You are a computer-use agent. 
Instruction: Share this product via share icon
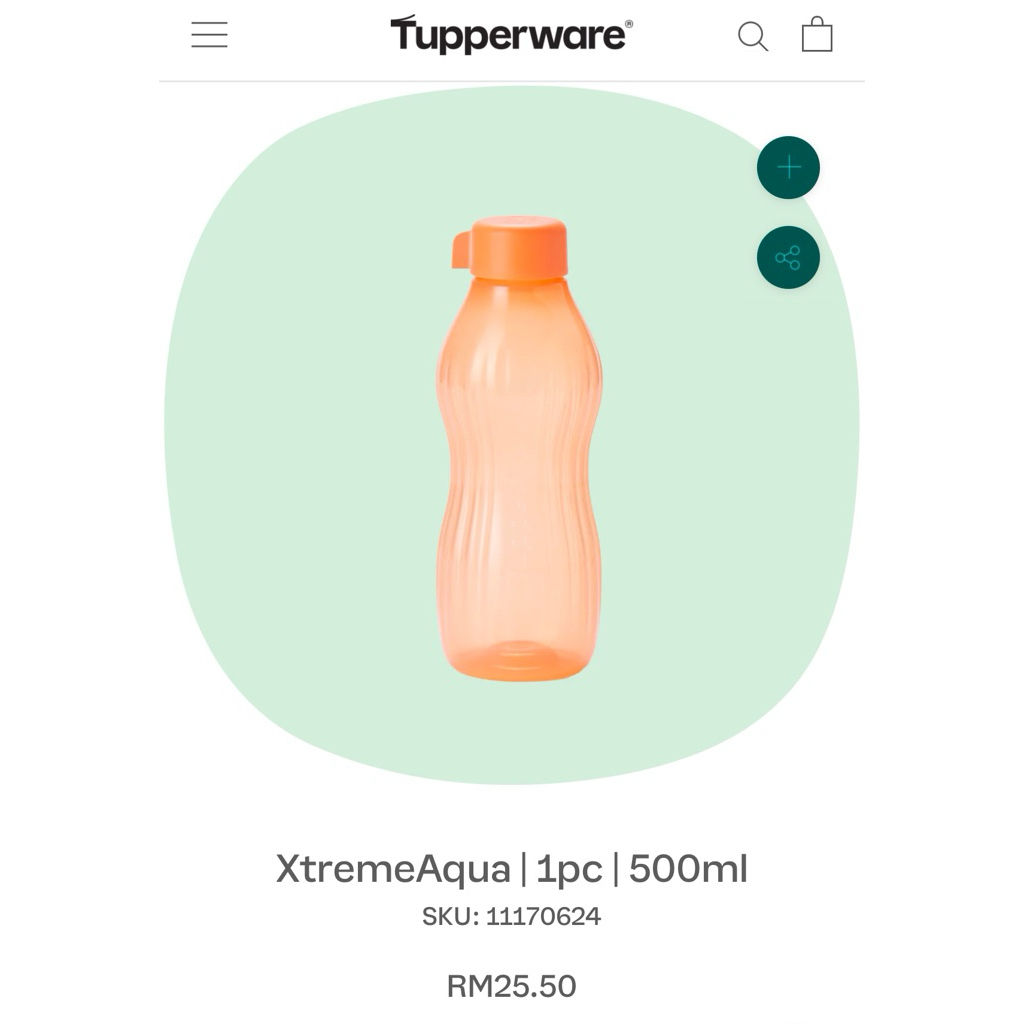(788, 257)
